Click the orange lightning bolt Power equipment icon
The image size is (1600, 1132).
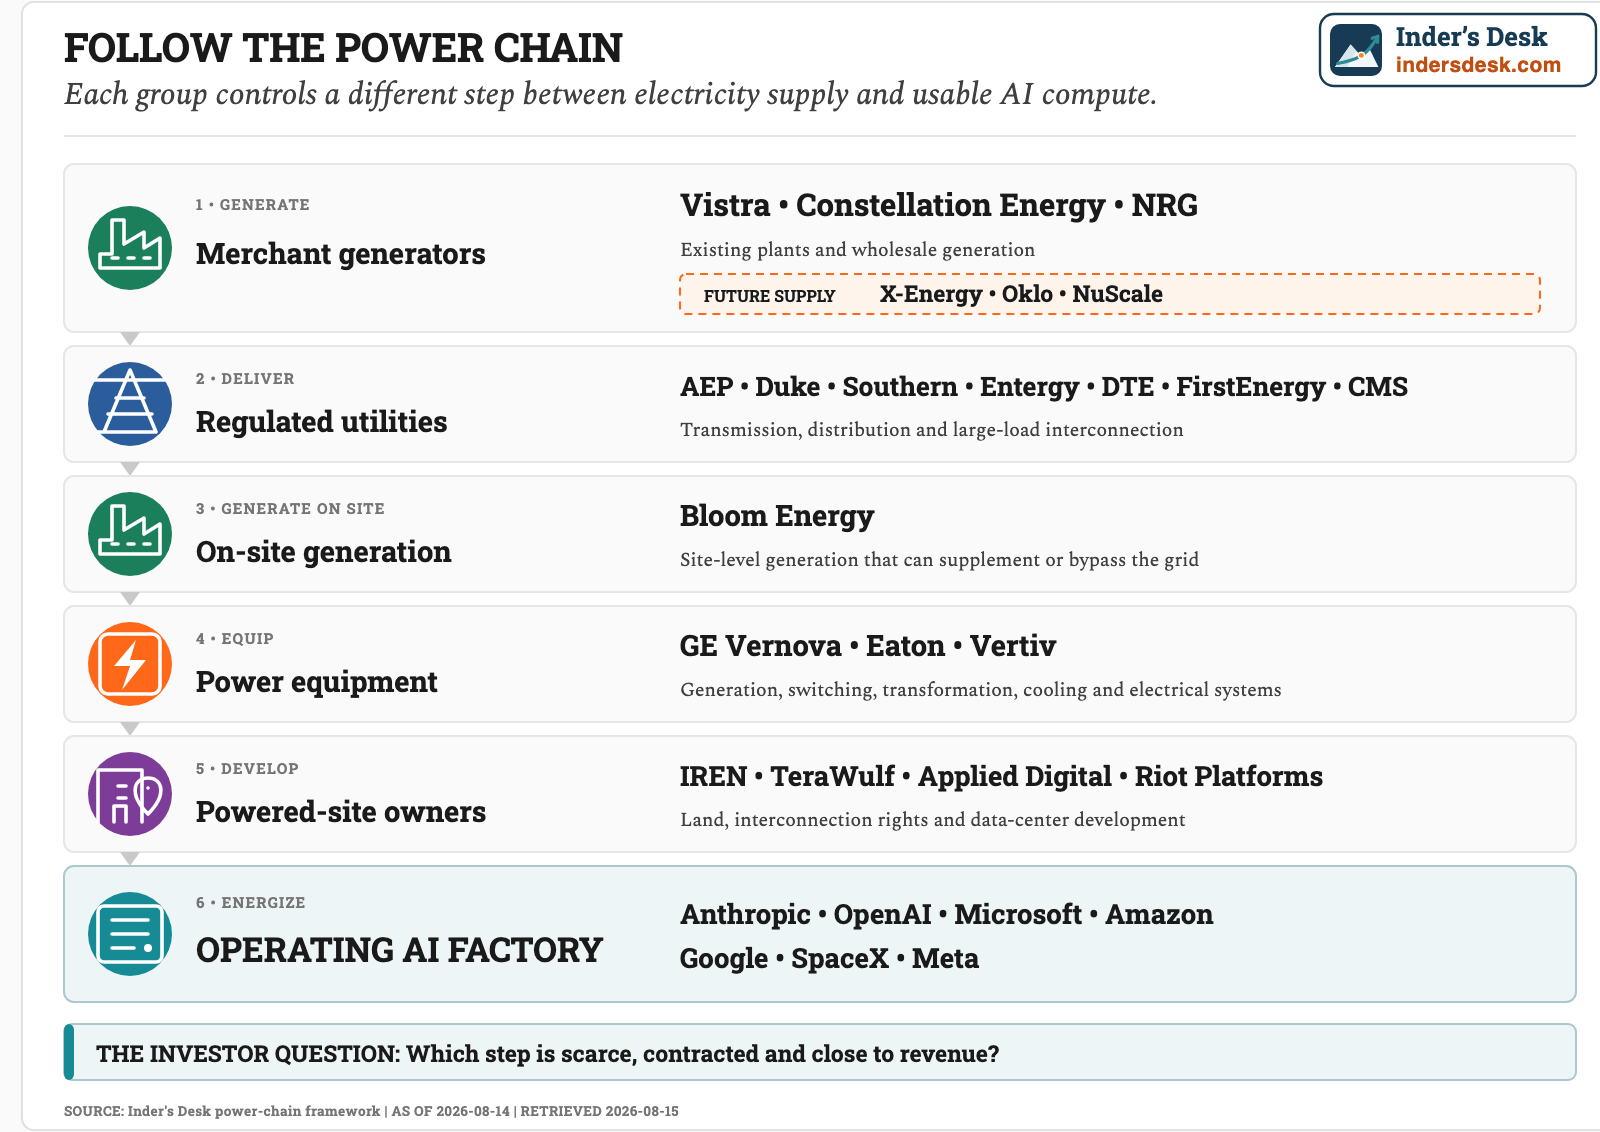[130, 664]
